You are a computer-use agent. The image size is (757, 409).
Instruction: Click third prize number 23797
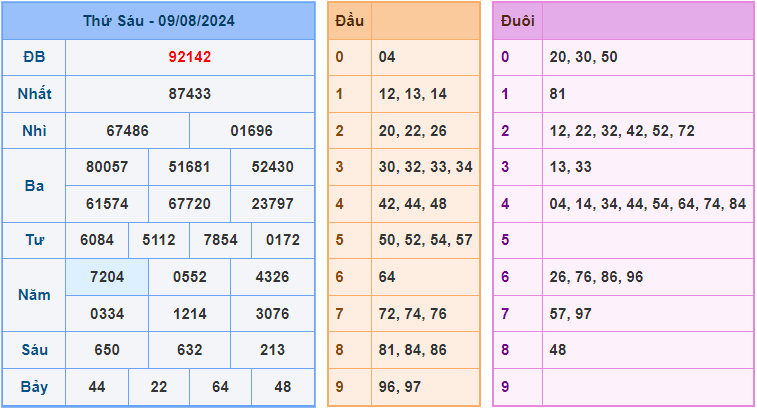click(273, 204)
